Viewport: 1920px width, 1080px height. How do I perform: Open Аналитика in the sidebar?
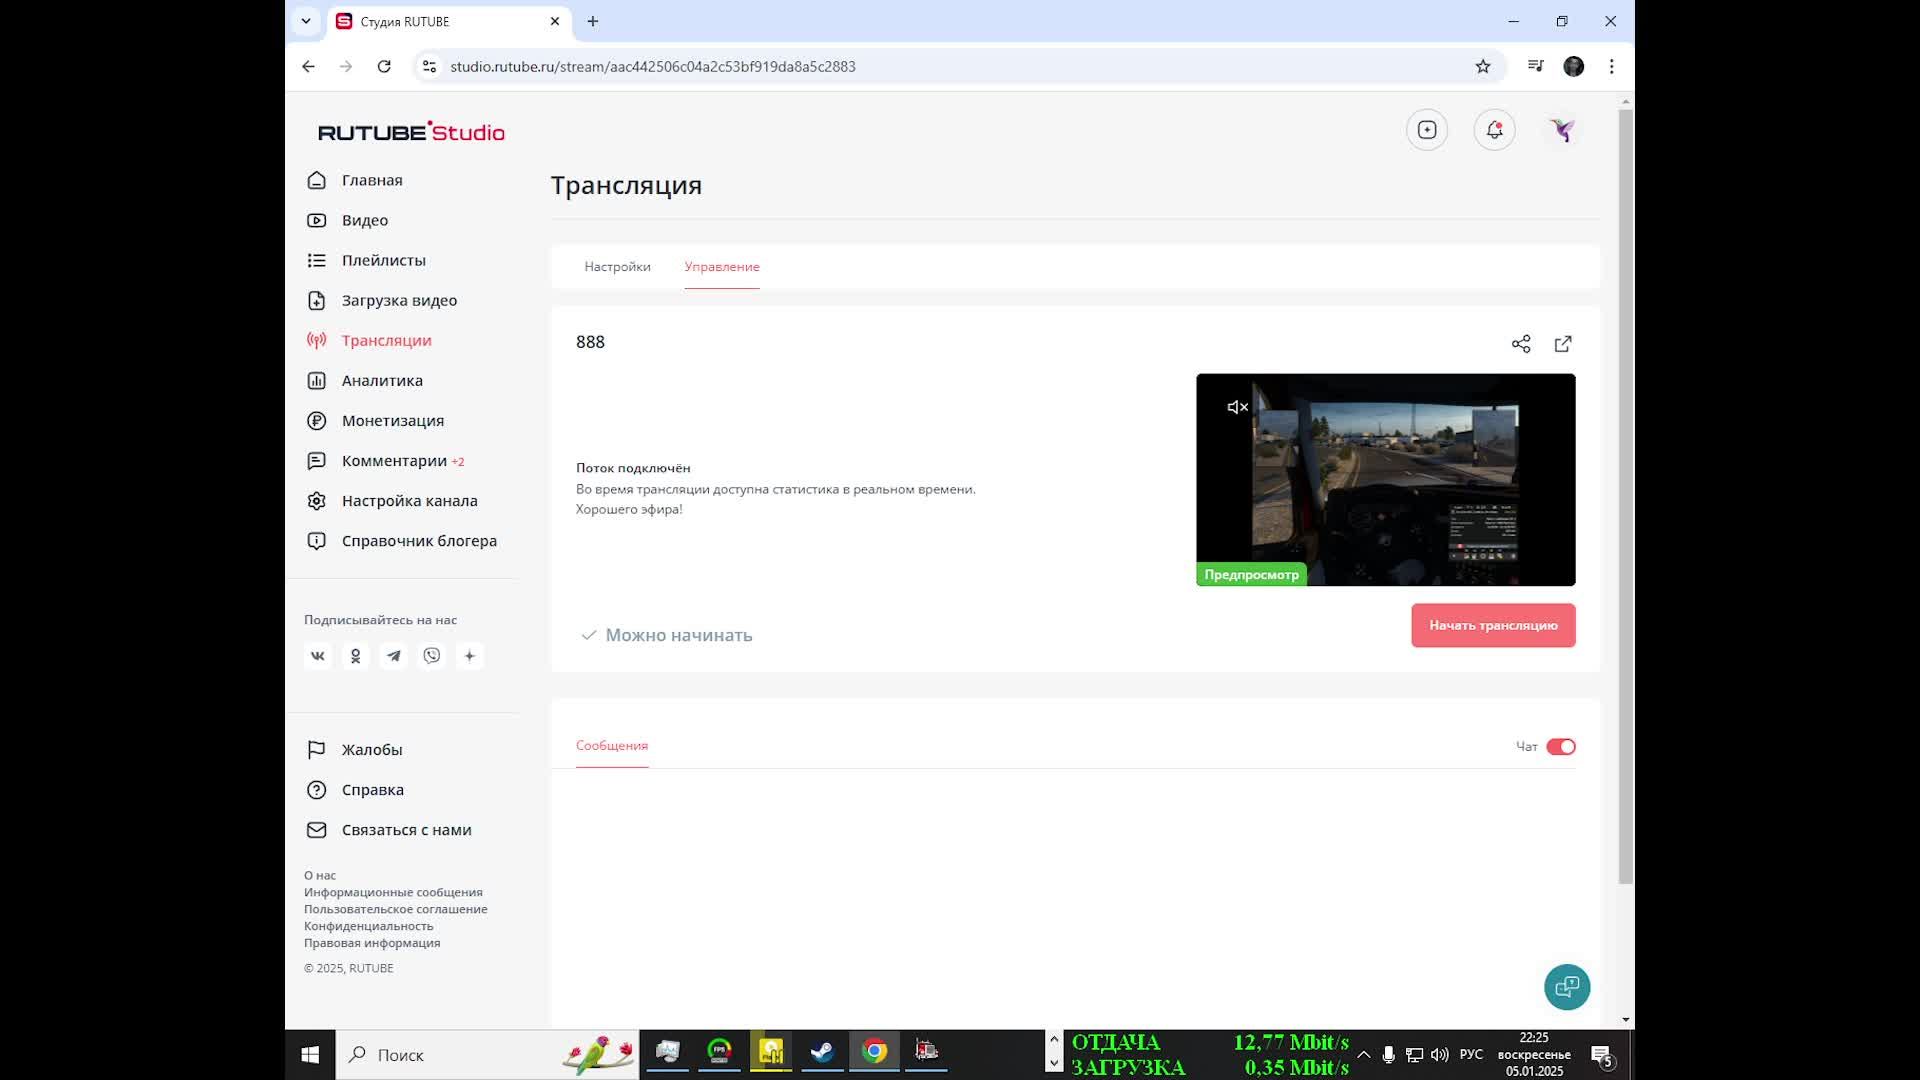point(382,381)
